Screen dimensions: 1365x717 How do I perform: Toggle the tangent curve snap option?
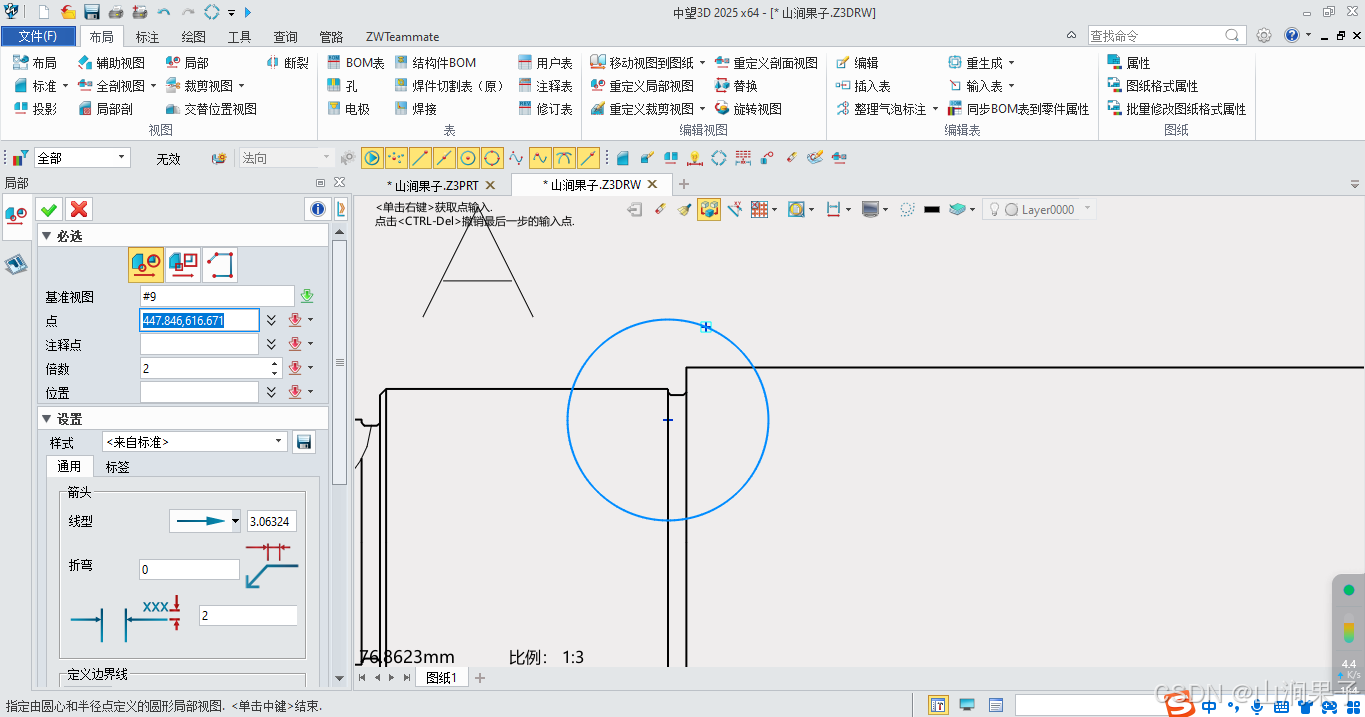click(x=564, y=158)
